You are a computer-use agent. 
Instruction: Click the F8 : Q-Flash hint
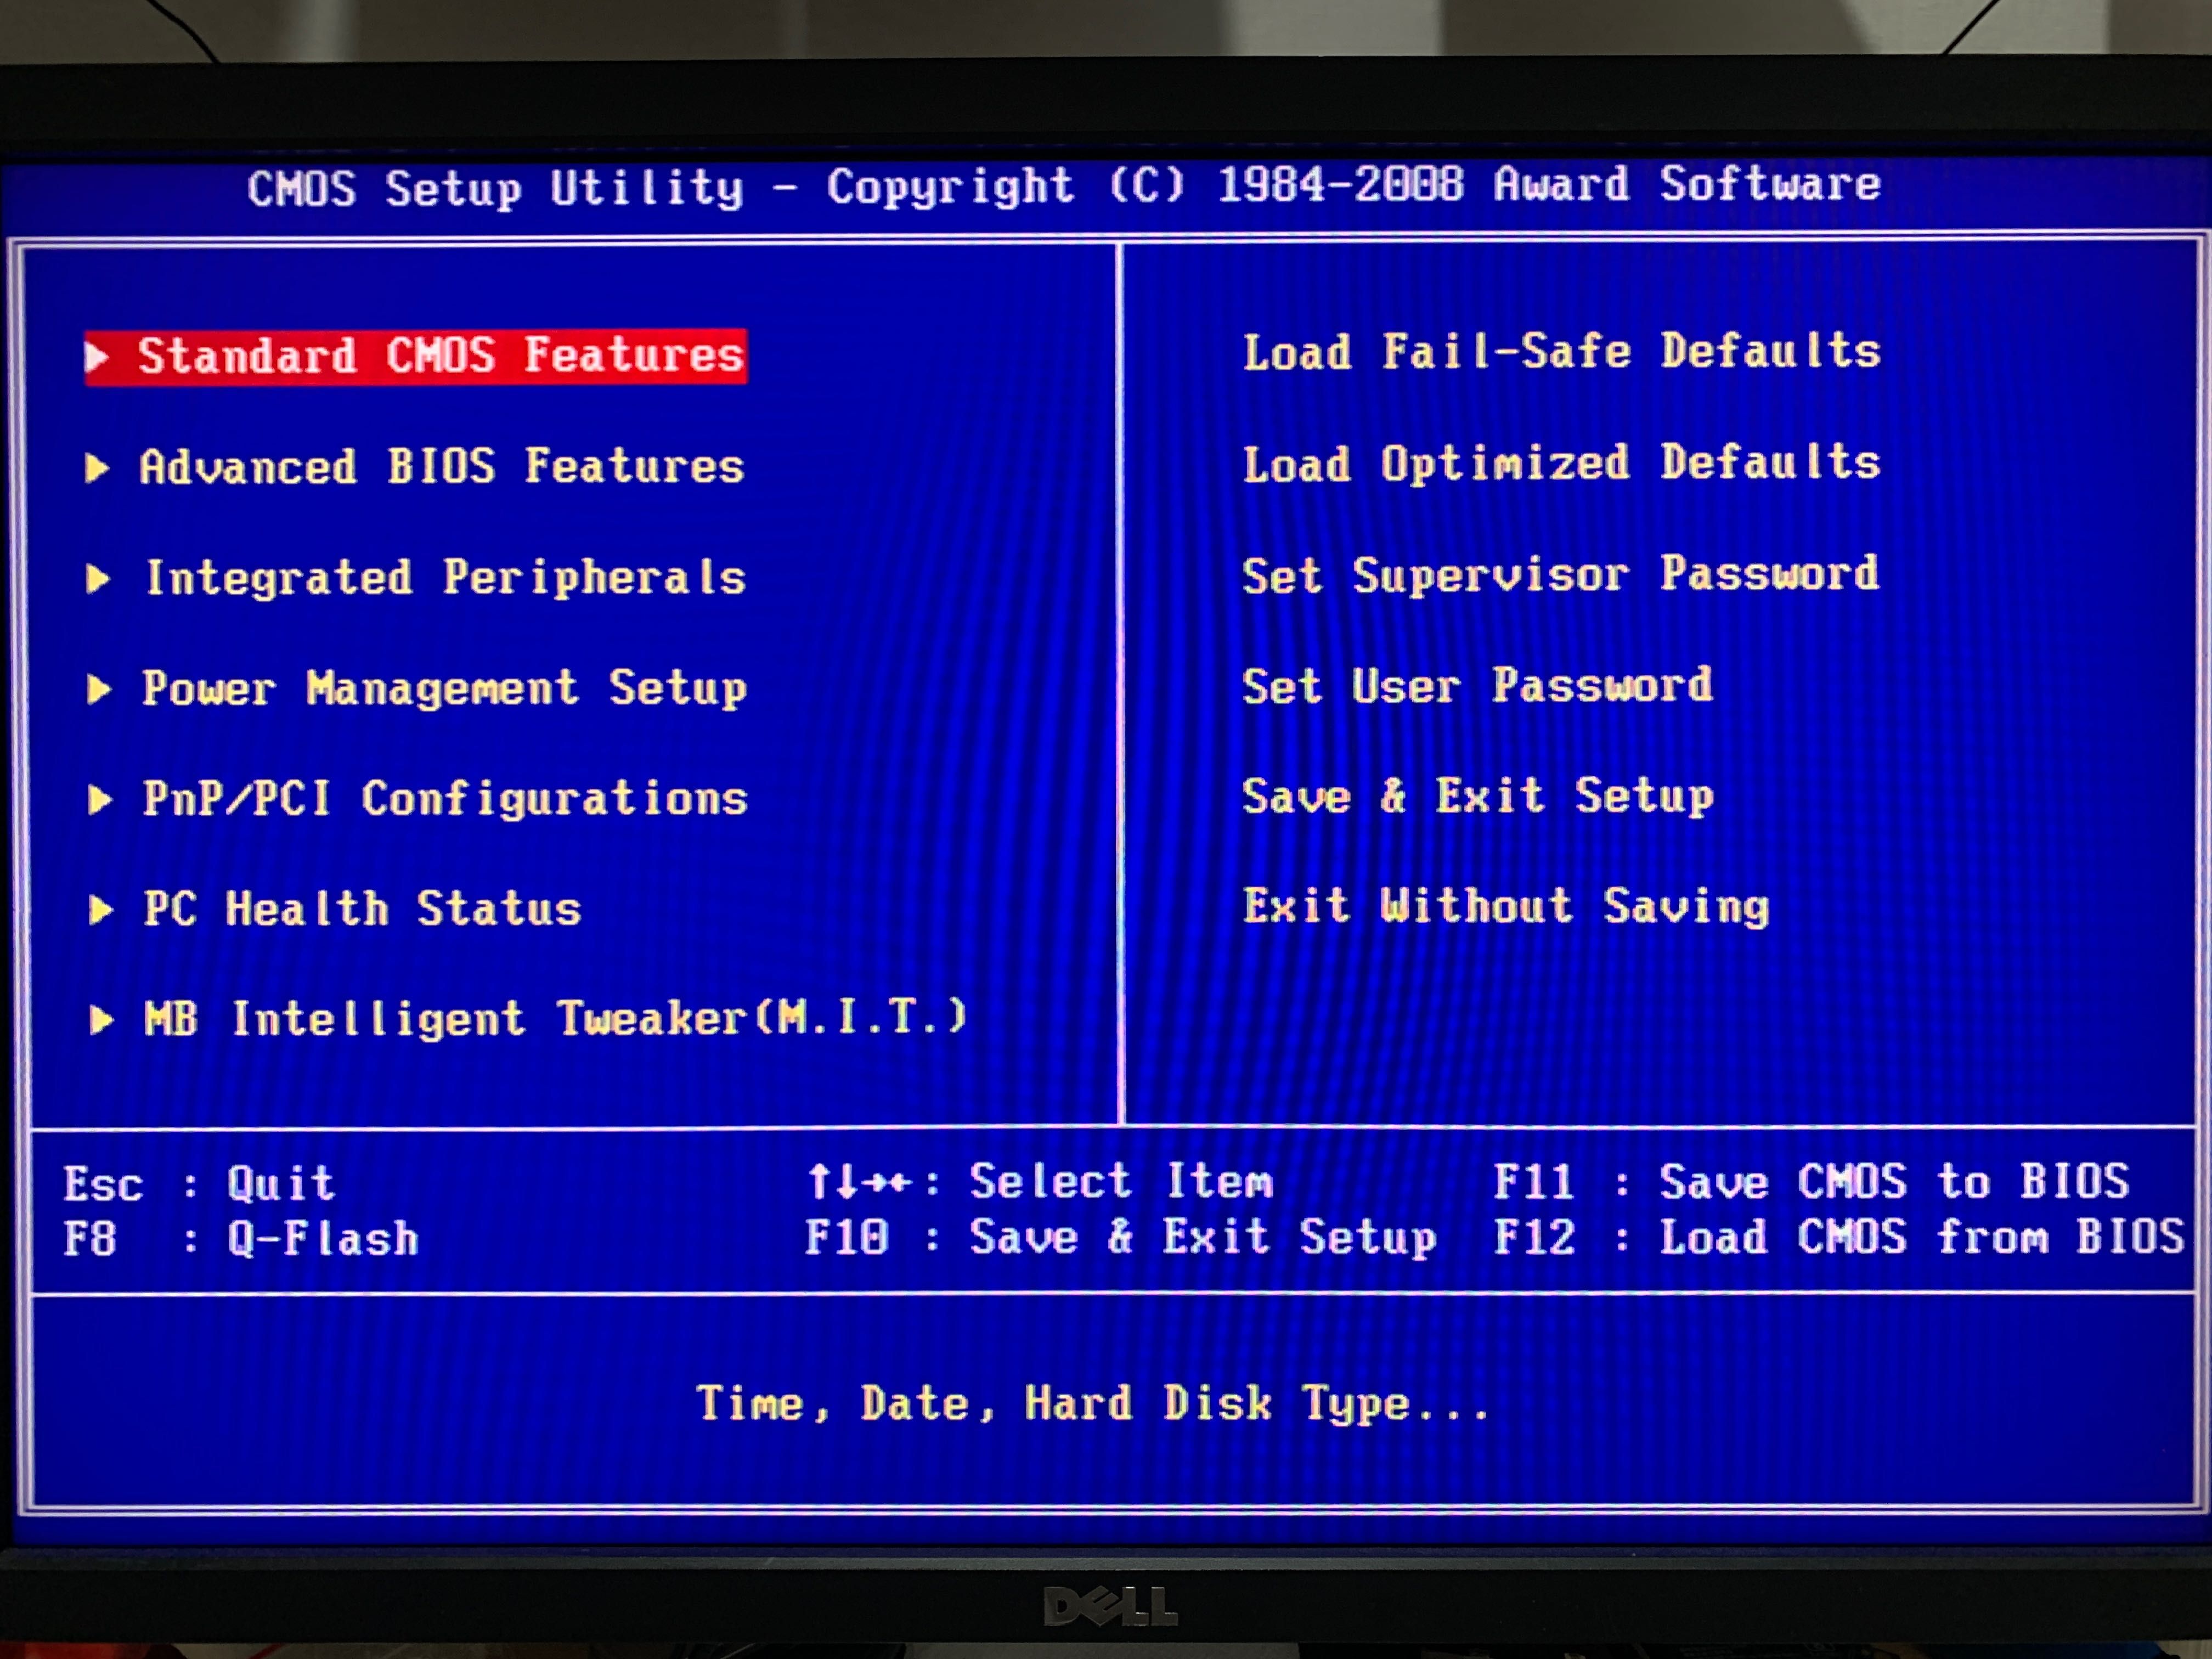click(241, 1239)
